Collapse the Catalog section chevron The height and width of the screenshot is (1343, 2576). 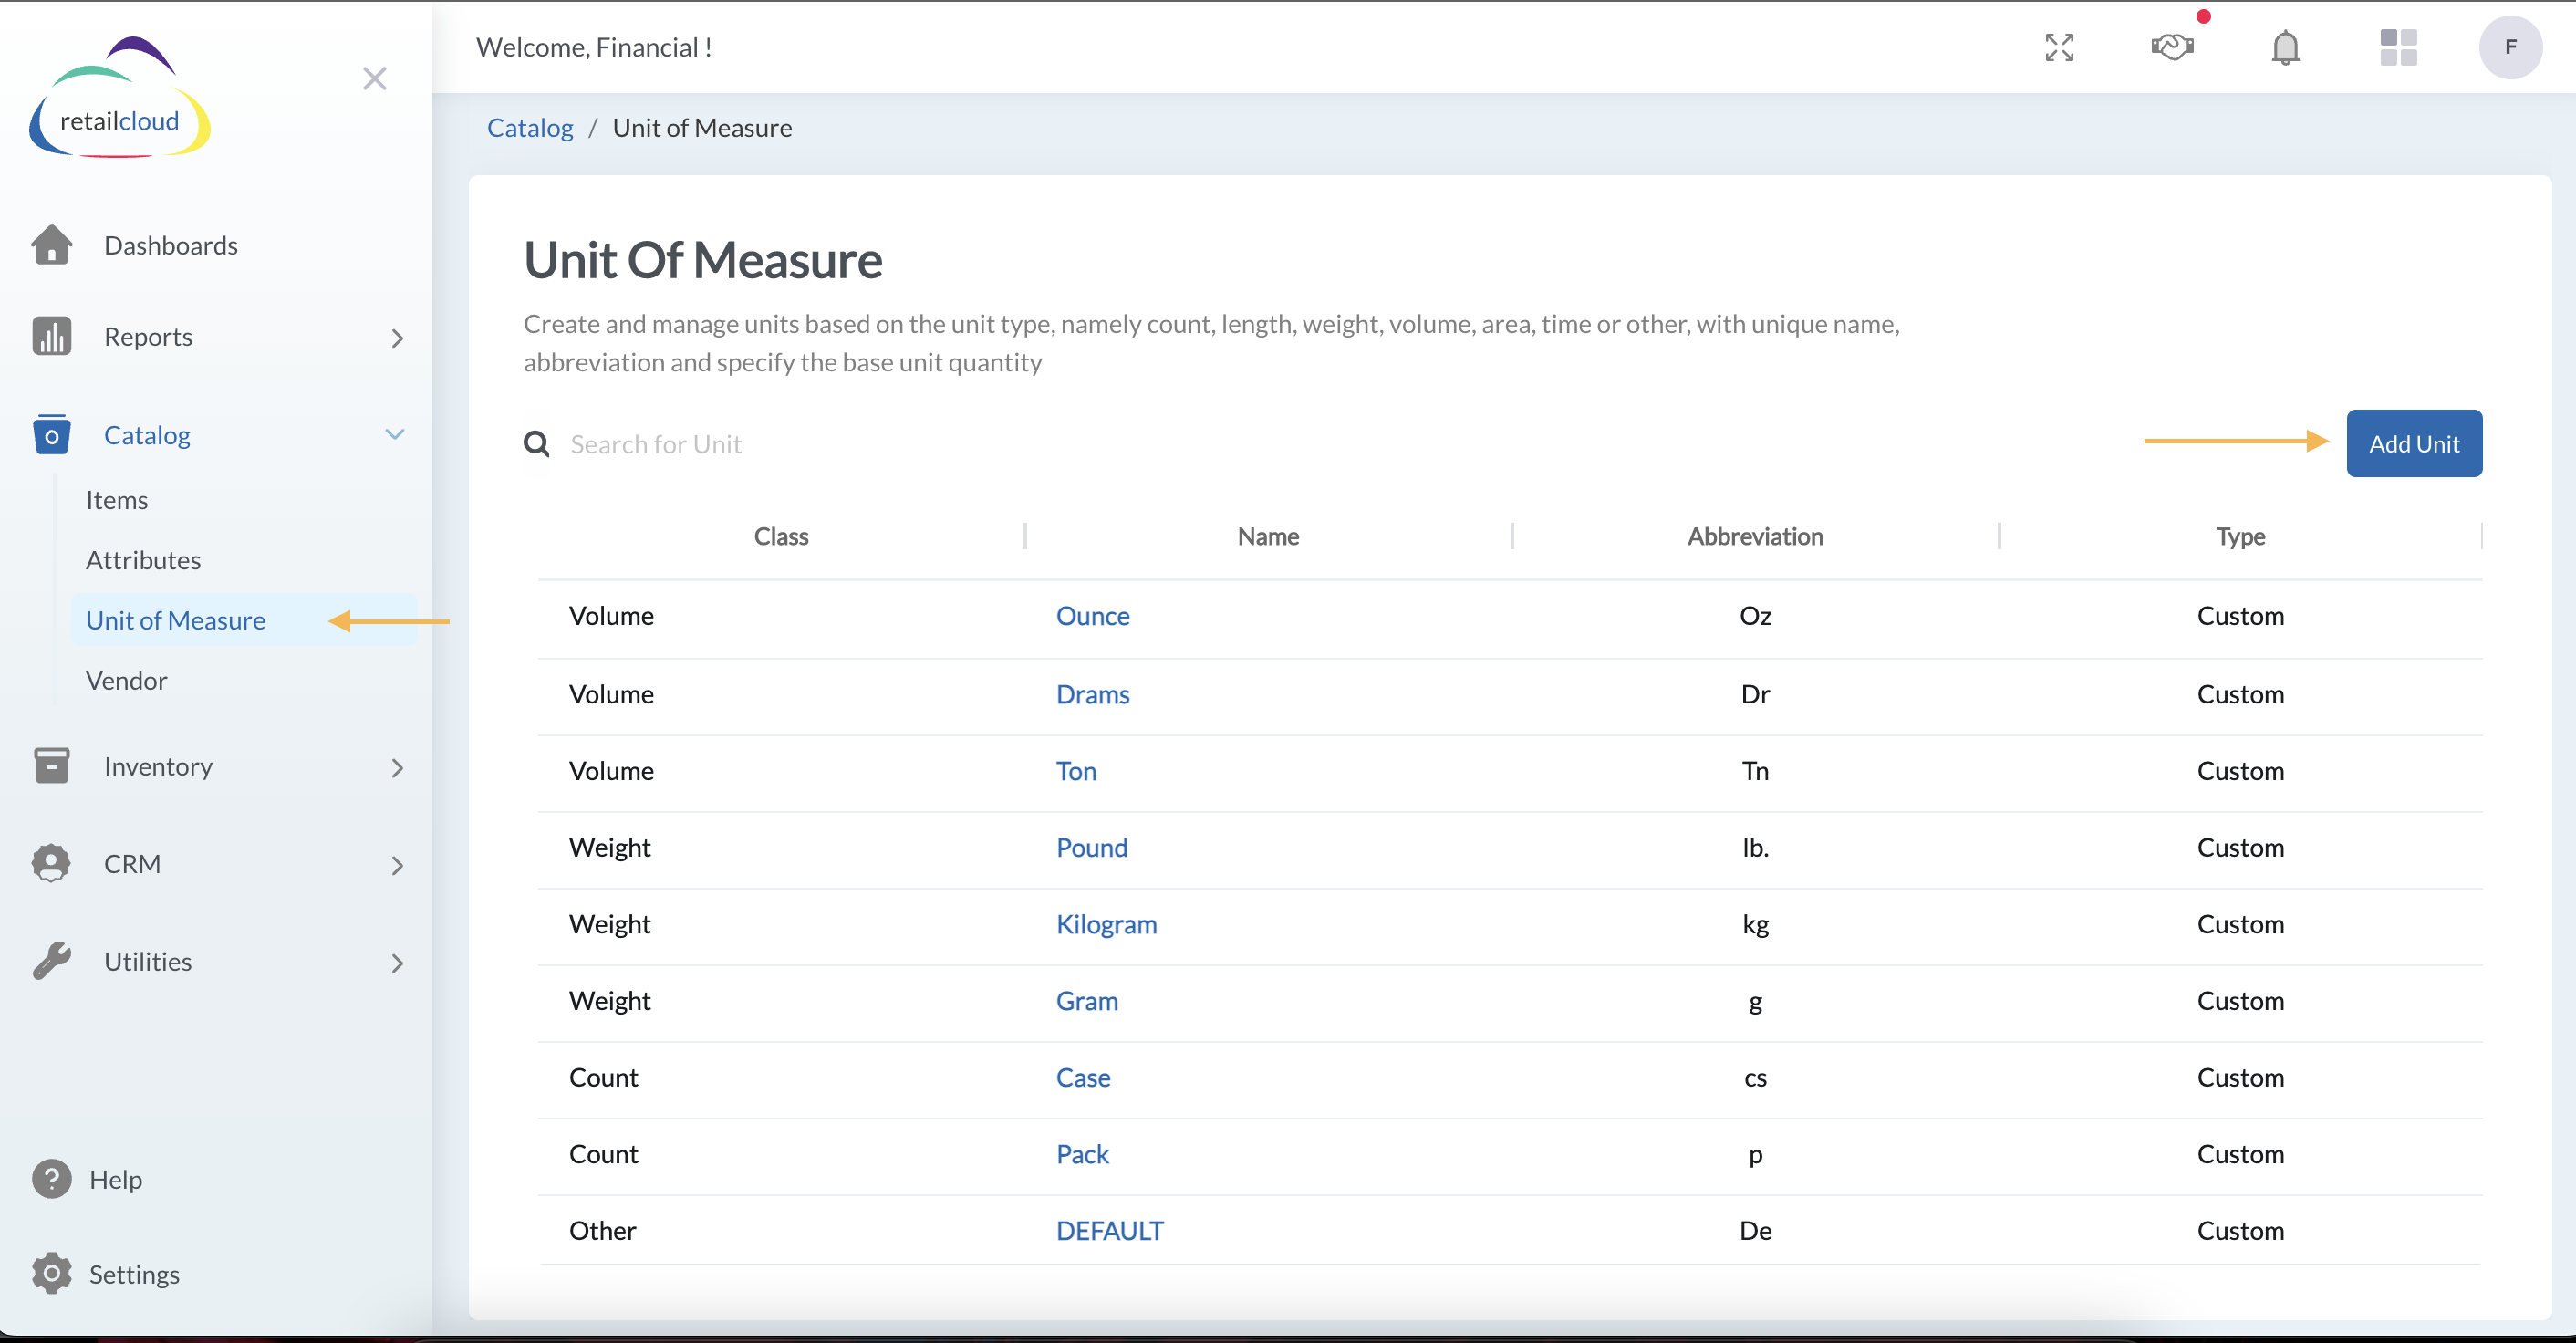[x=395, y=434]
